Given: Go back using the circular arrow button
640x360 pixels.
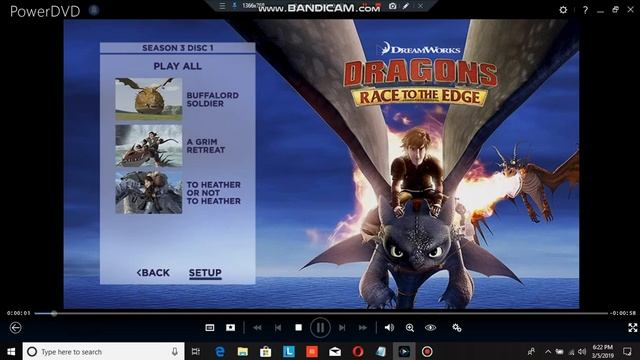Looking at the screenshot, I should pos(16,328).
